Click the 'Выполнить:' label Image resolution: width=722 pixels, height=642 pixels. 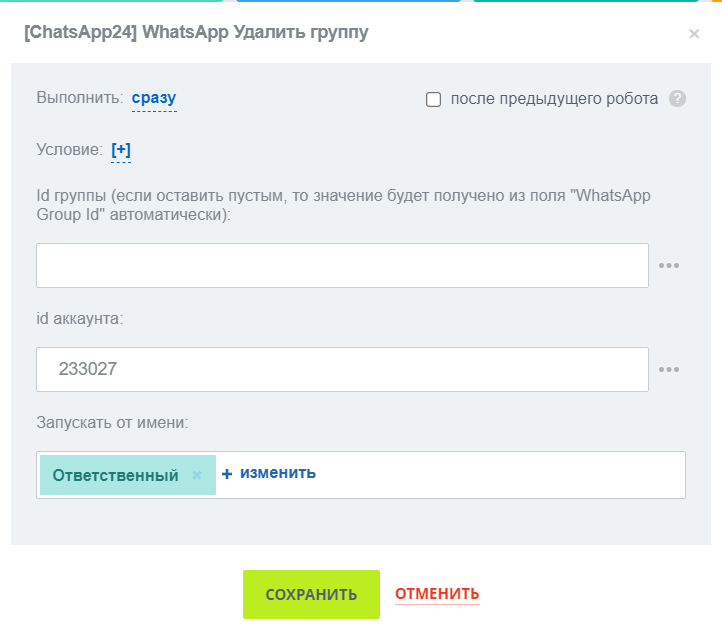click(80, 98)
